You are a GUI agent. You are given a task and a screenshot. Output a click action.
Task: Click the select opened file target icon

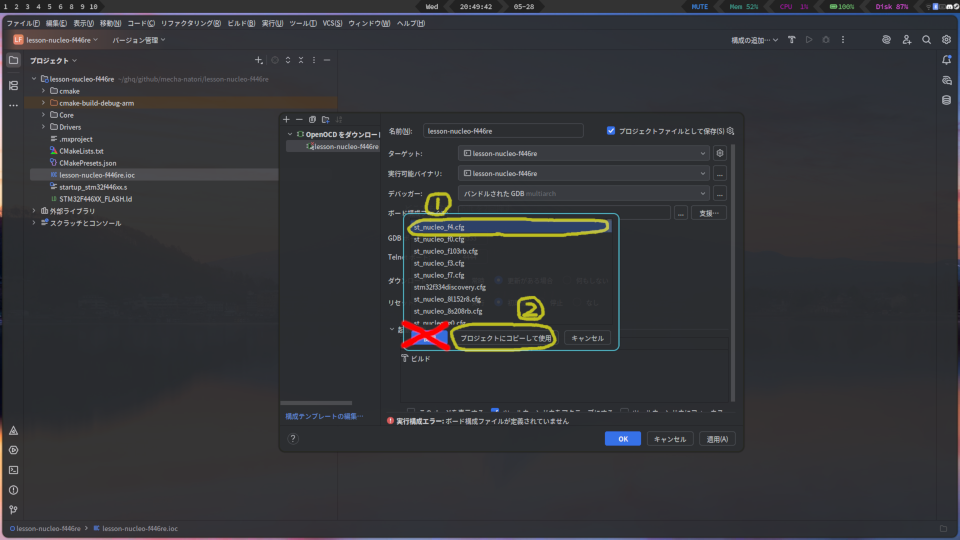click(275, 60)
